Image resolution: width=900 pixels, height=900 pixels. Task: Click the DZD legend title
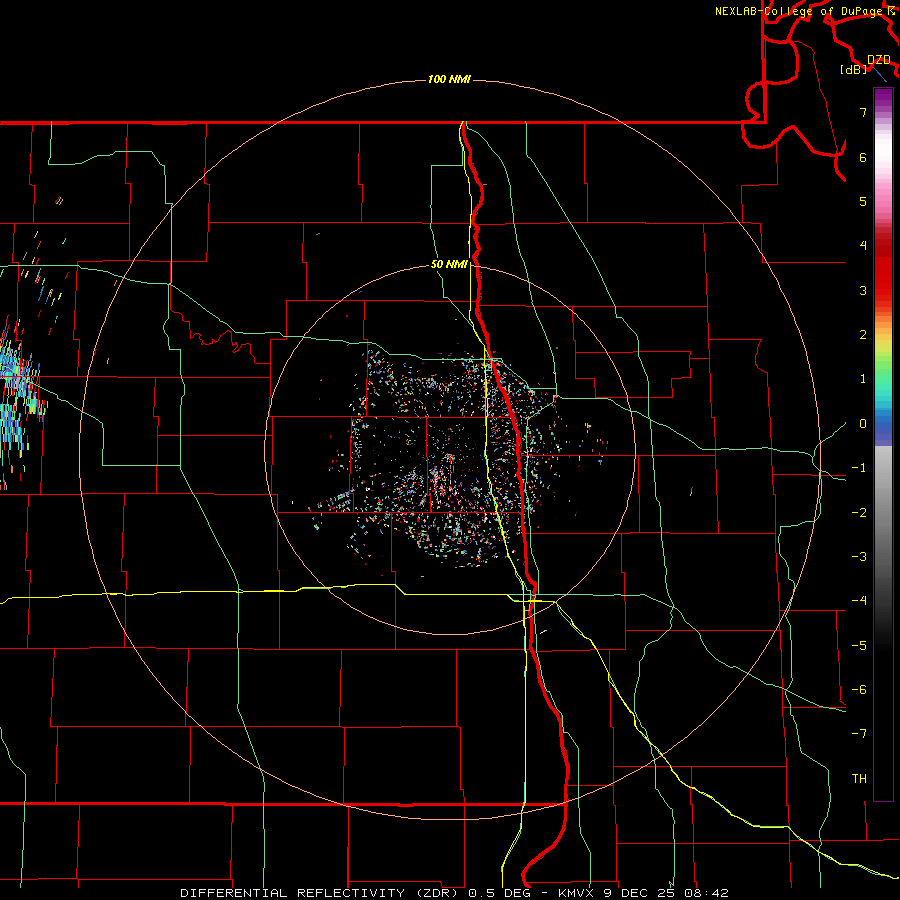click(878, 60)
